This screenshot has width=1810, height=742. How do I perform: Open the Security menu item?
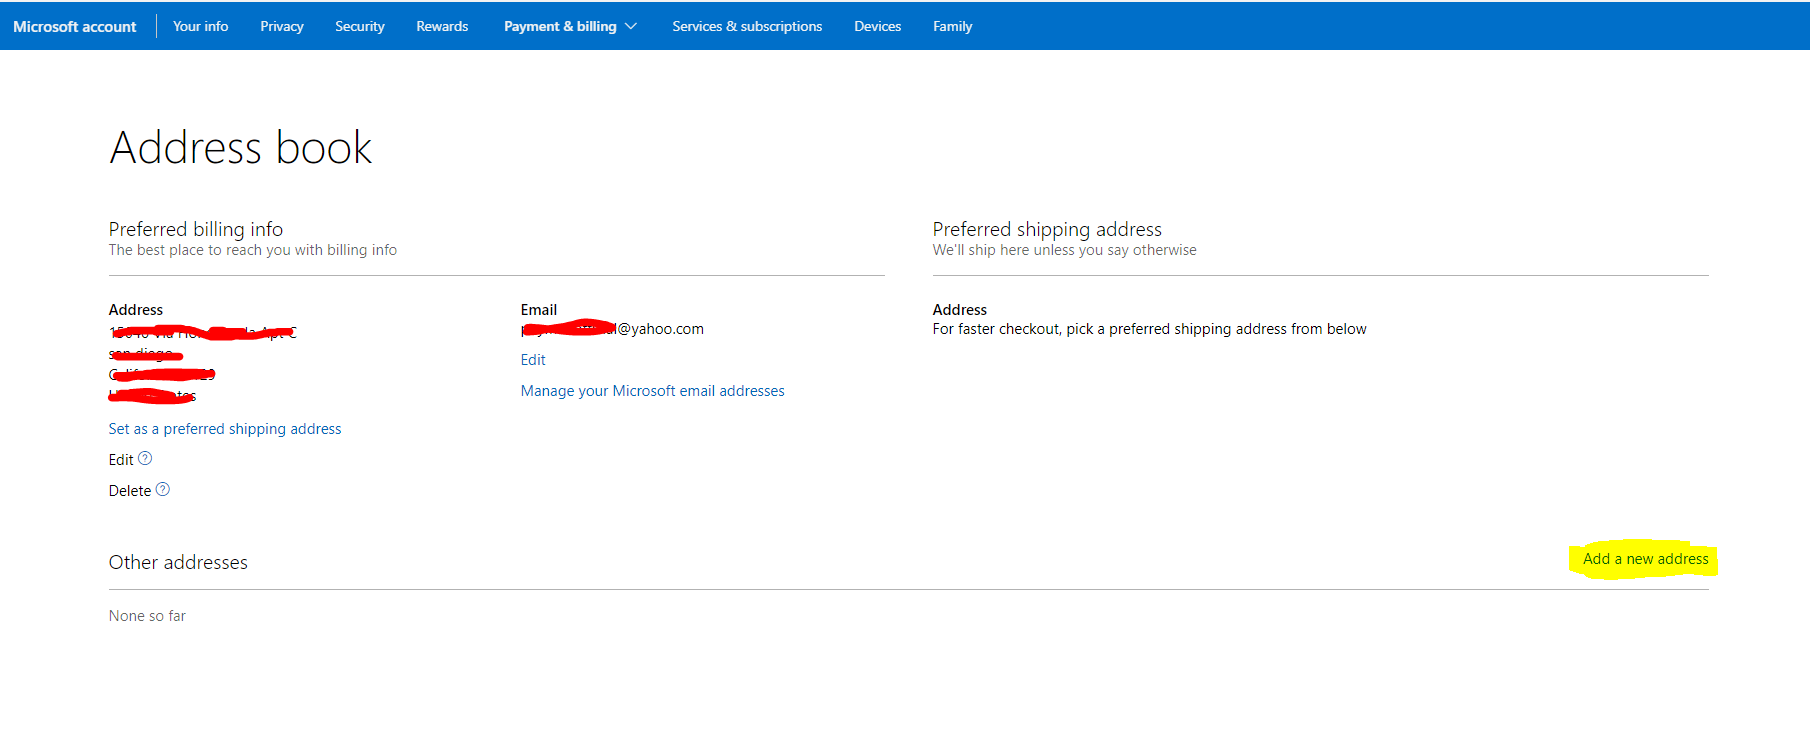click(x=360, y=26)
